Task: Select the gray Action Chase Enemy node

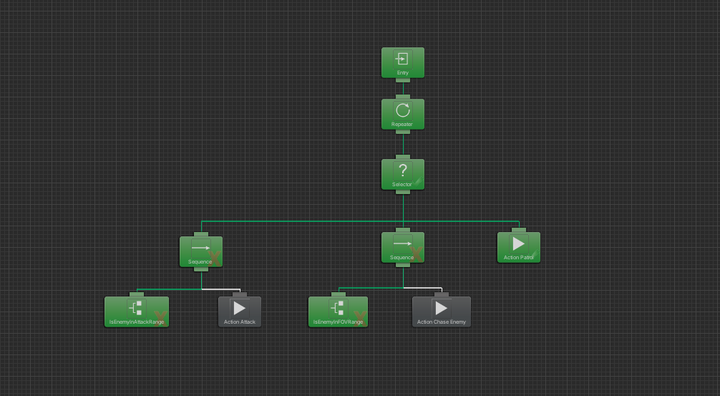Action: click(441, 312)
